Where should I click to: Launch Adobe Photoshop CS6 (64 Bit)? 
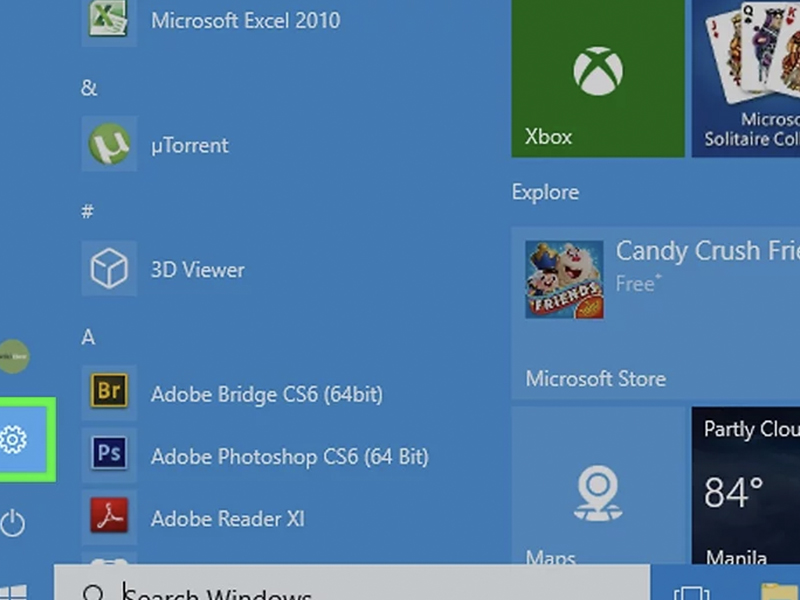(288, 457)
